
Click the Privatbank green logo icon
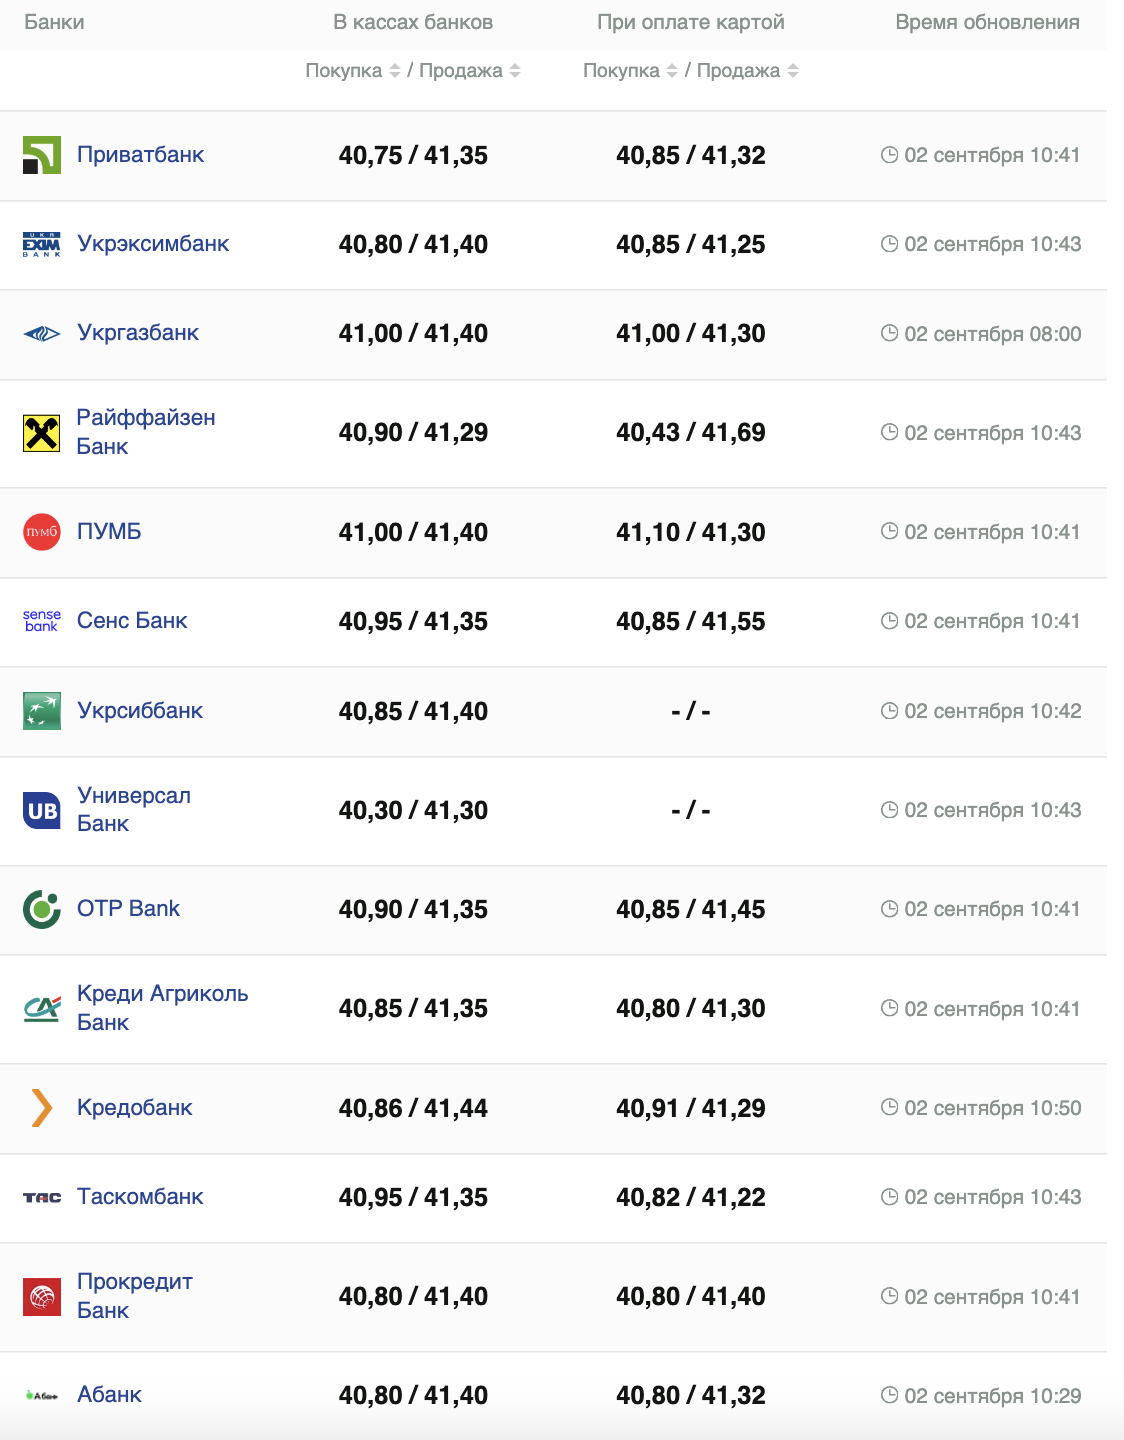pyautogui.click(x=42, y=155)
